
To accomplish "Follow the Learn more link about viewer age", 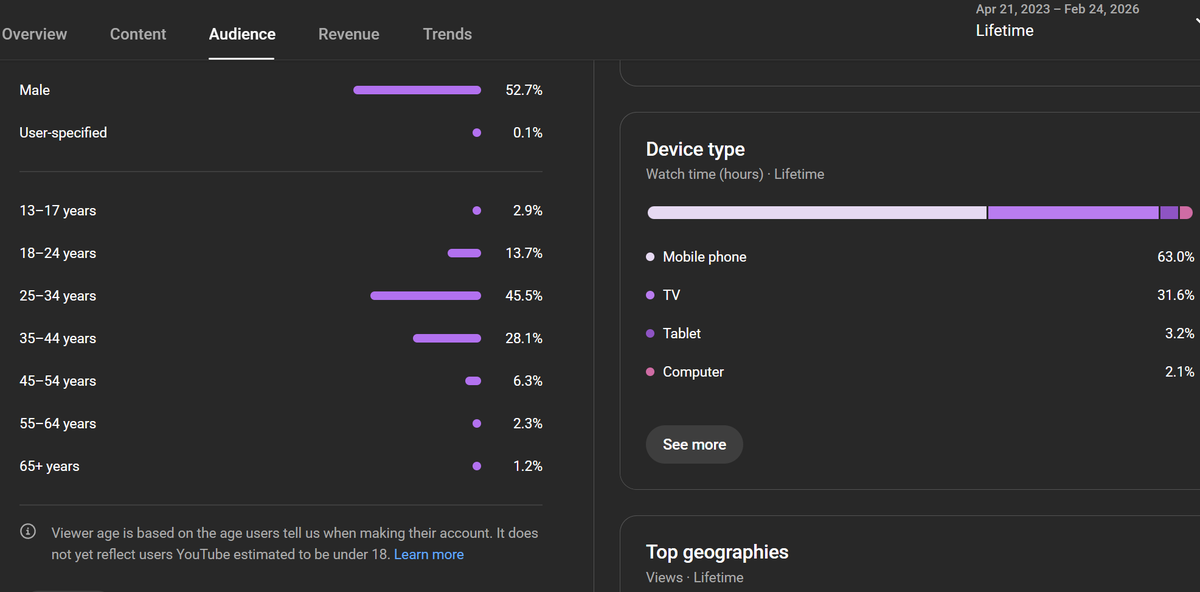I will click(429, 554).
